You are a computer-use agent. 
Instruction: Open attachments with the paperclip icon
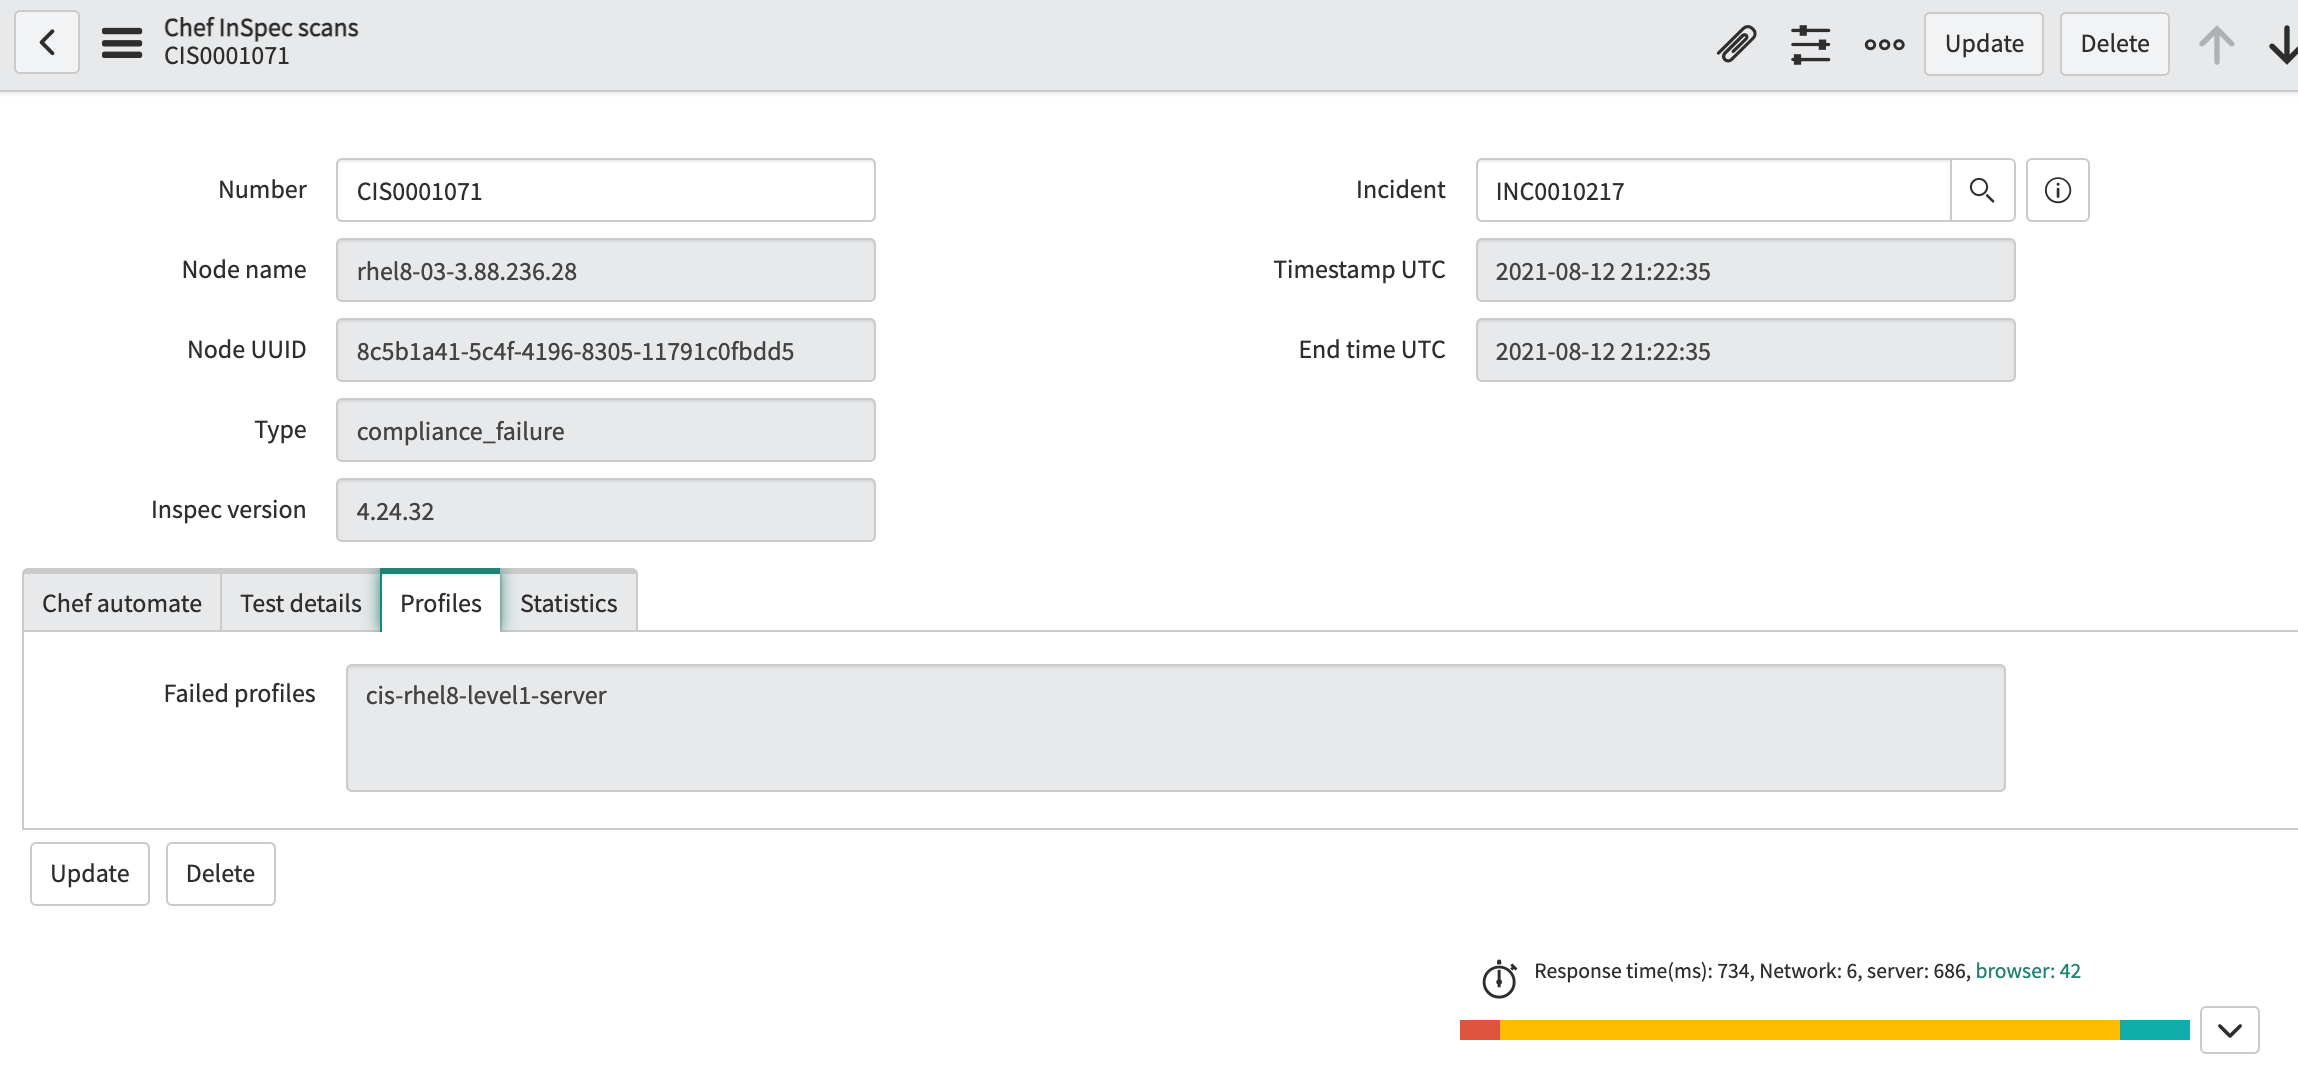(x=1736, y=44)
